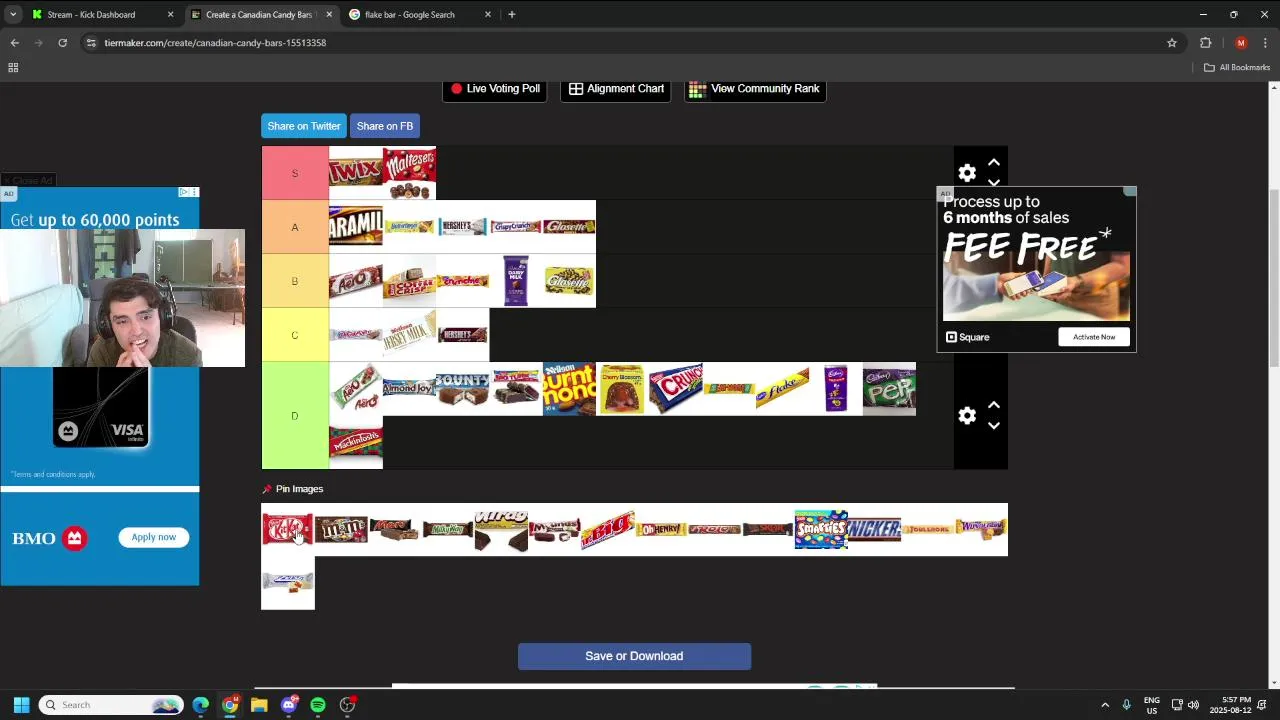1280x720 pixels.
Task: Close the flake bar Google Search tab
Action: click(x=488, y=15)
